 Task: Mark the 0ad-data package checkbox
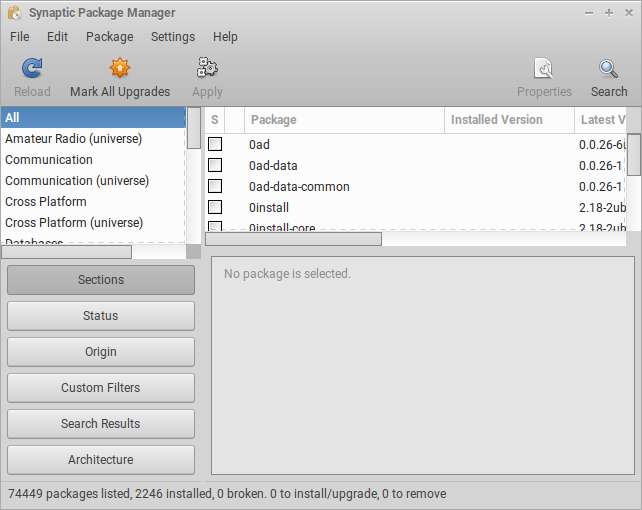[215, 166]
